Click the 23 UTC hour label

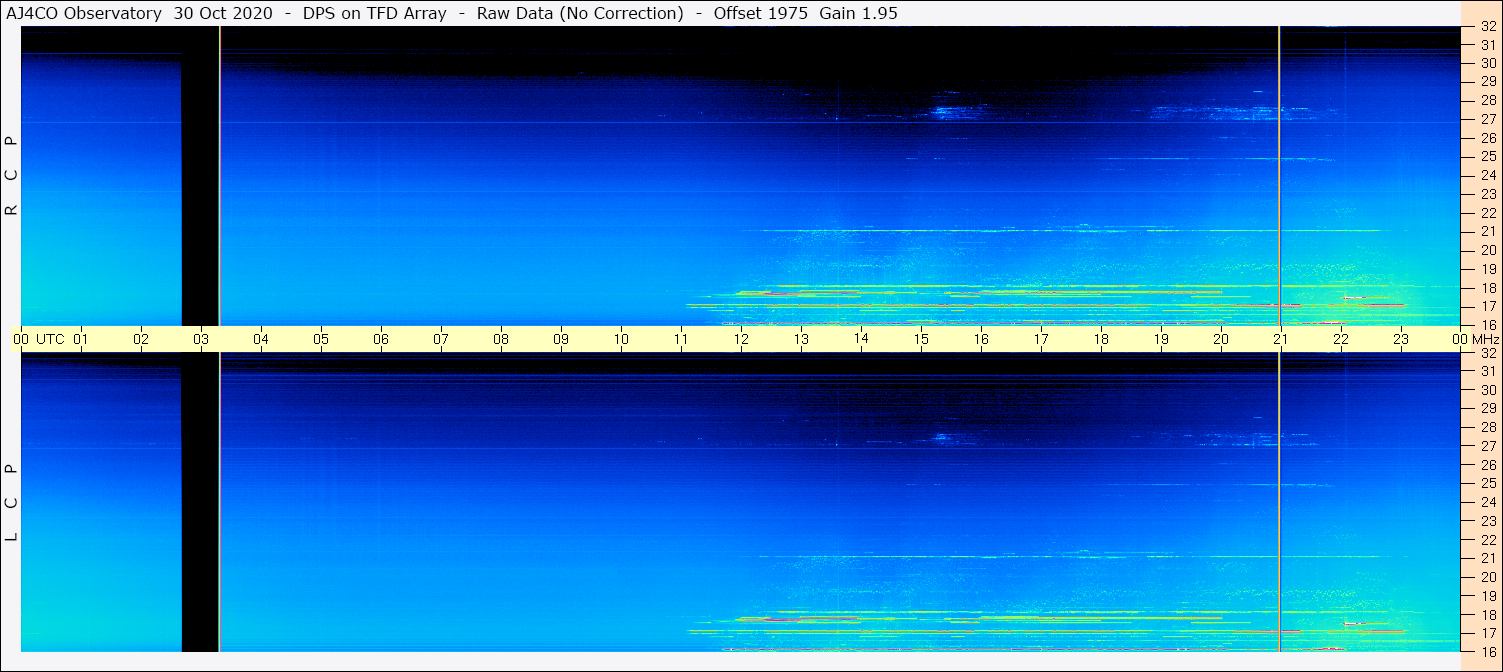click(x=1401, y=339)
